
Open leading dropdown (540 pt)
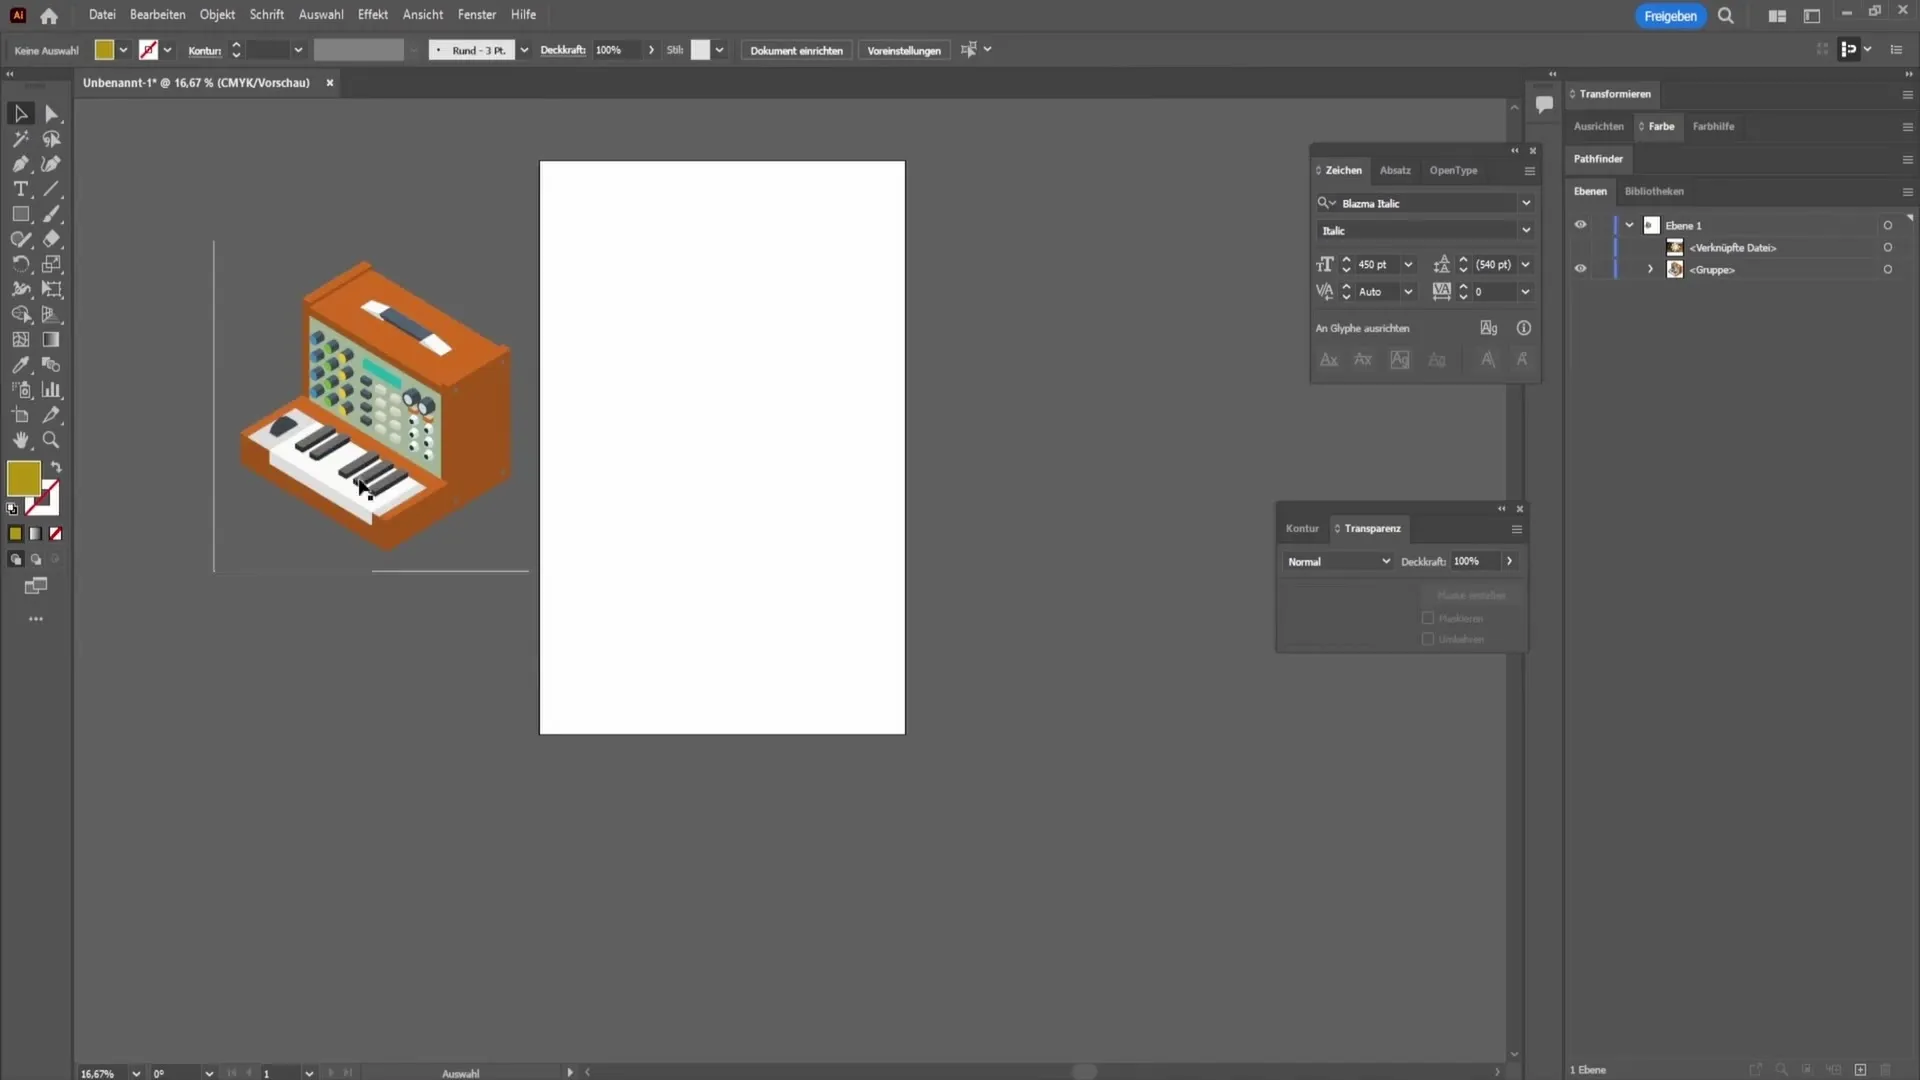point(1526,265)
